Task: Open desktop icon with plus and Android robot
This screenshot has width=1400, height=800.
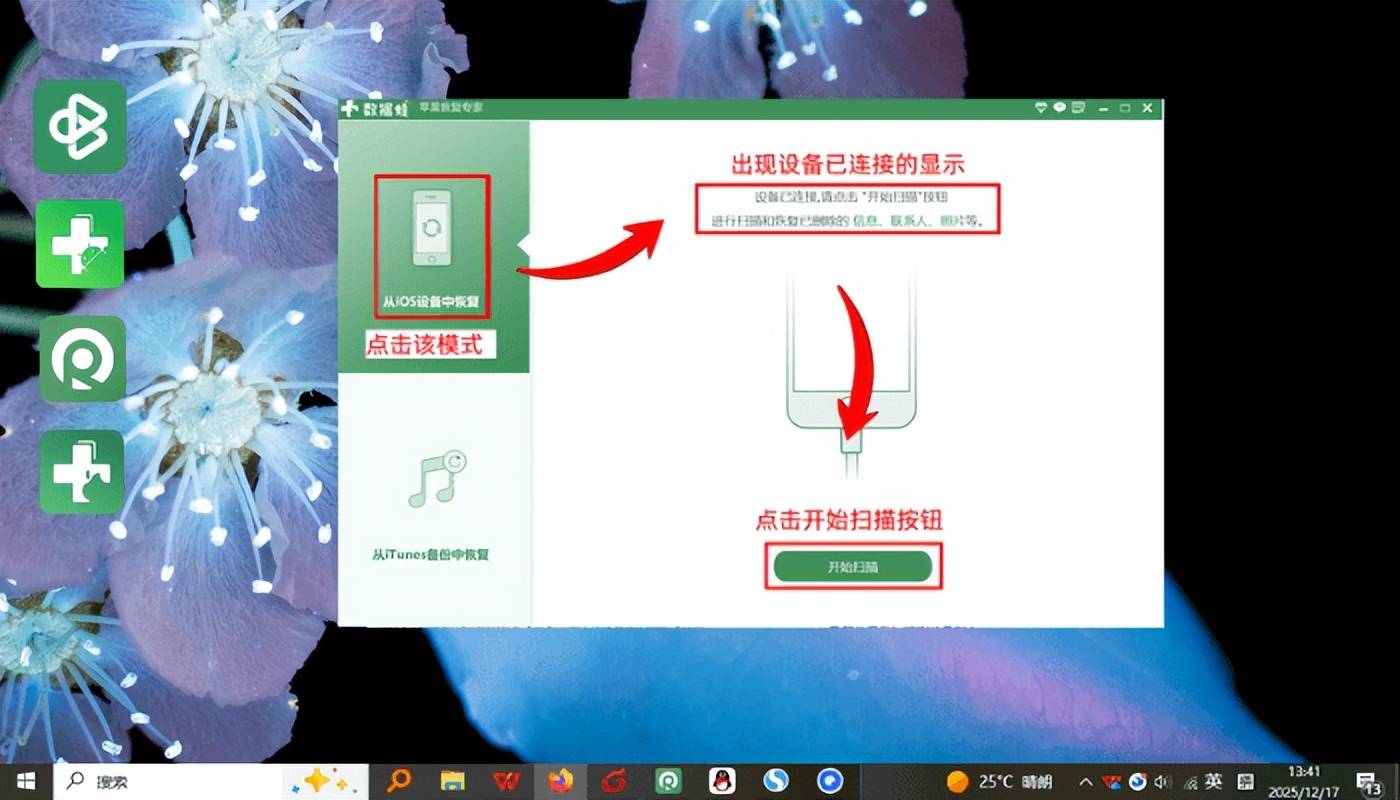Action: [x=80, y=243]
